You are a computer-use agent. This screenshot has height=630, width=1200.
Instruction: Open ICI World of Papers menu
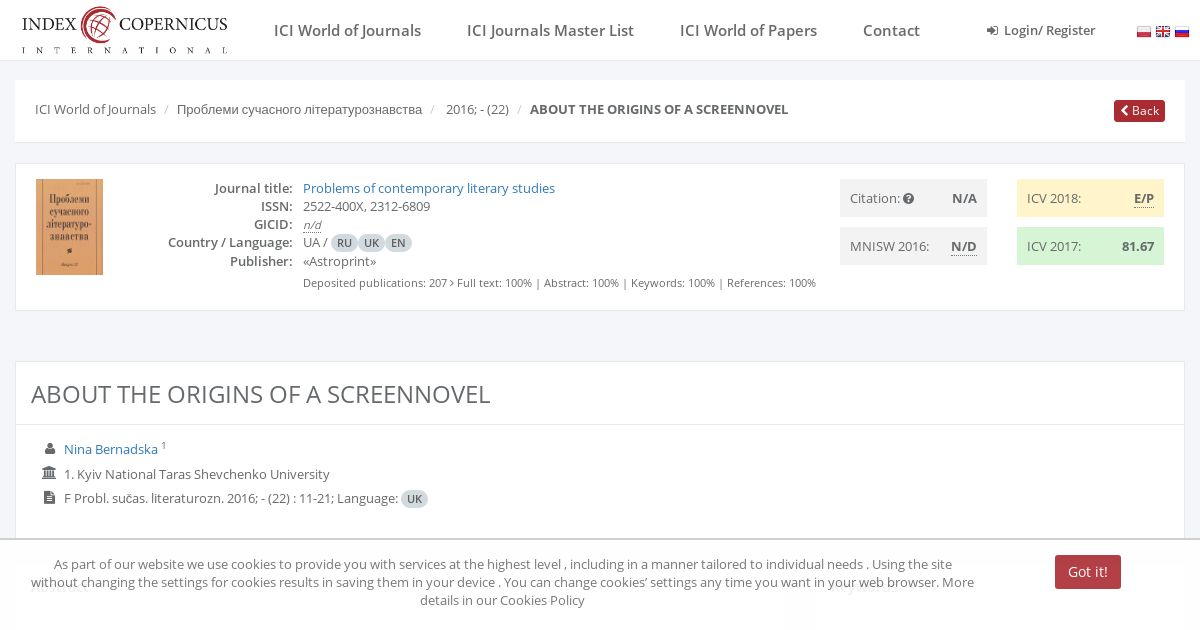(x=748, y=30)
